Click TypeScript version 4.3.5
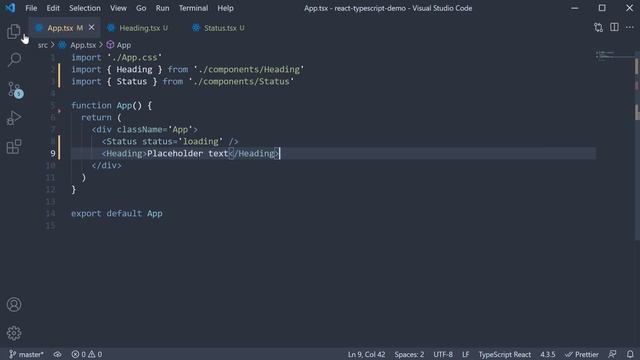 click(x=548, y=354)
